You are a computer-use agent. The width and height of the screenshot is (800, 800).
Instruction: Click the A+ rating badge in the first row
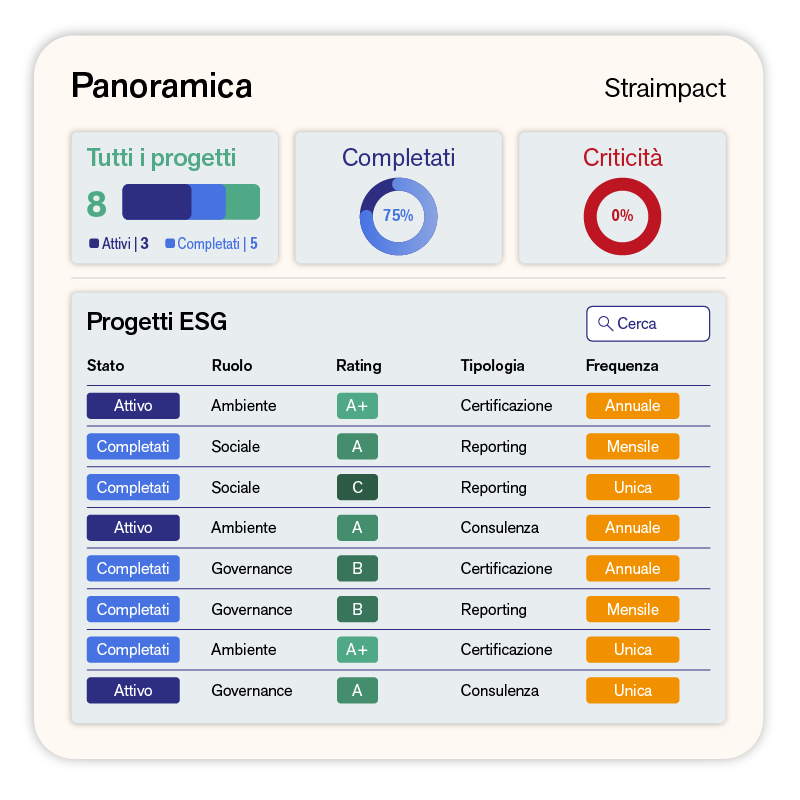click(x=357, y=406)
